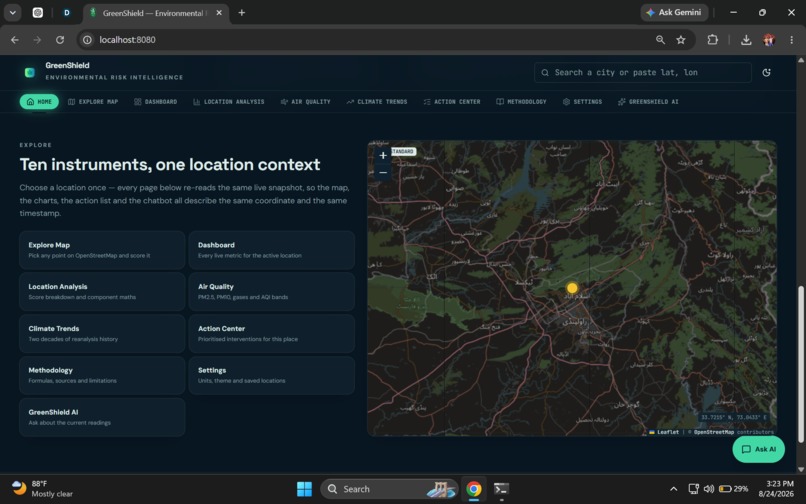Open the Location Analysis card
Image resolution: width=806 pixels, height=504 pixels.
[102, 292]
